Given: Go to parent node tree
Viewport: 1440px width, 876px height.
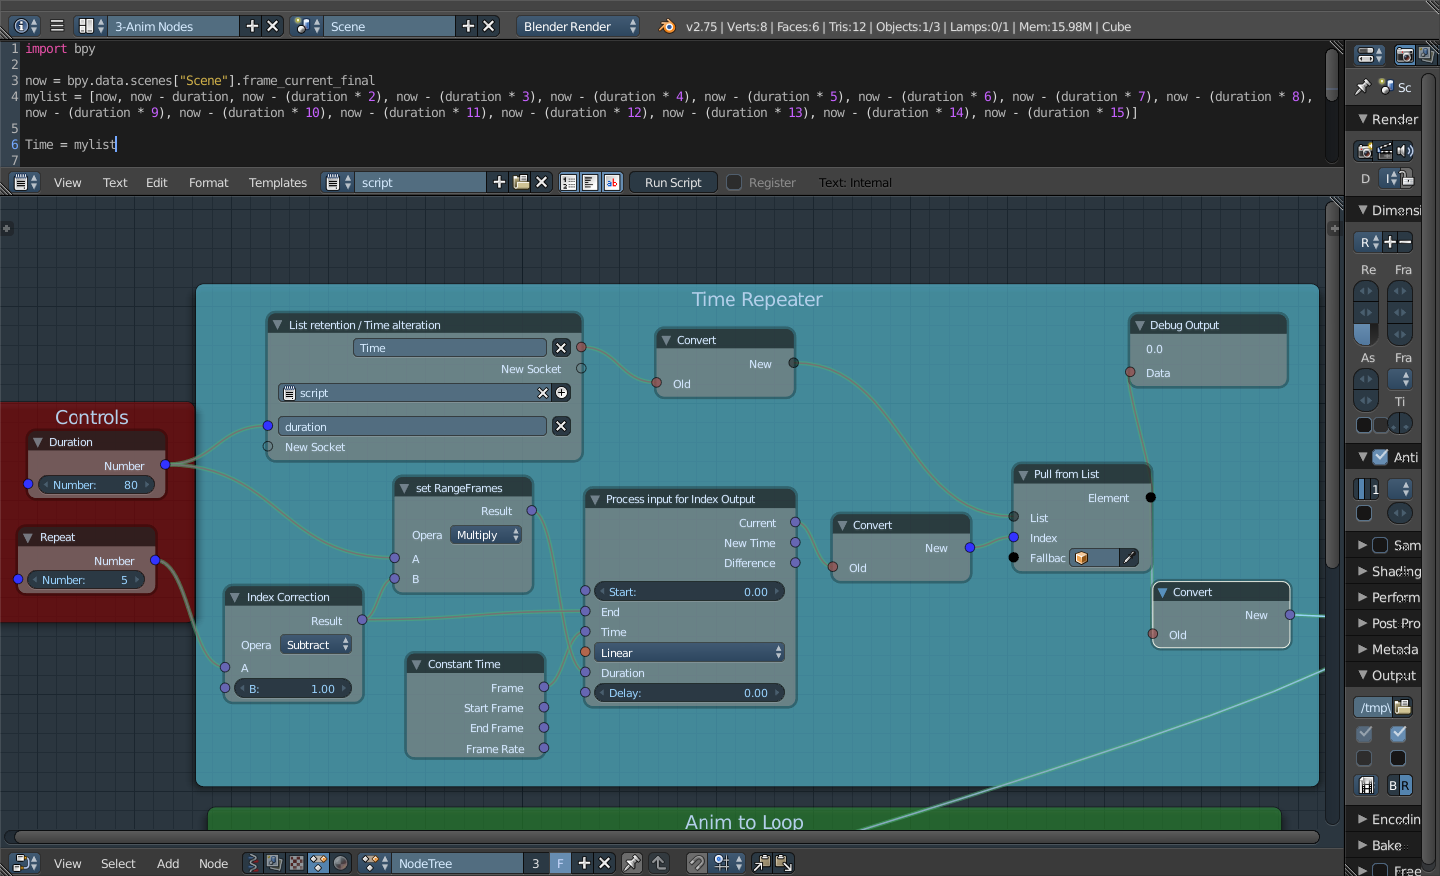Looking at the screenshot, I should 659,863.
